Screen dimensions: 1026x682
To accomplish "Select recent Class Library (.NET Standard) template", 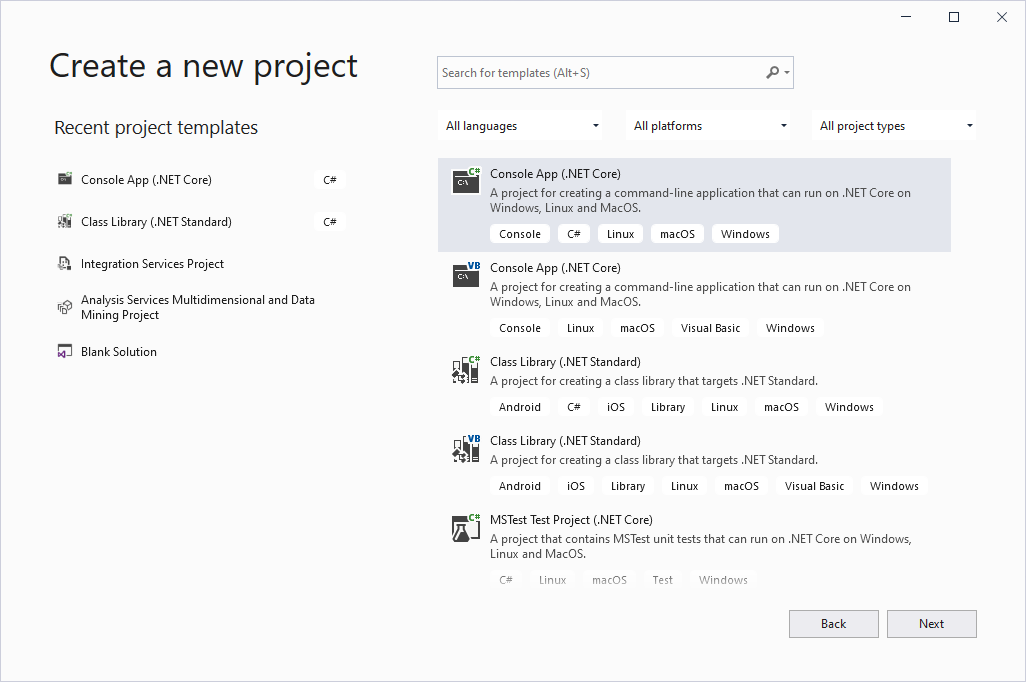I will (156, 222).
